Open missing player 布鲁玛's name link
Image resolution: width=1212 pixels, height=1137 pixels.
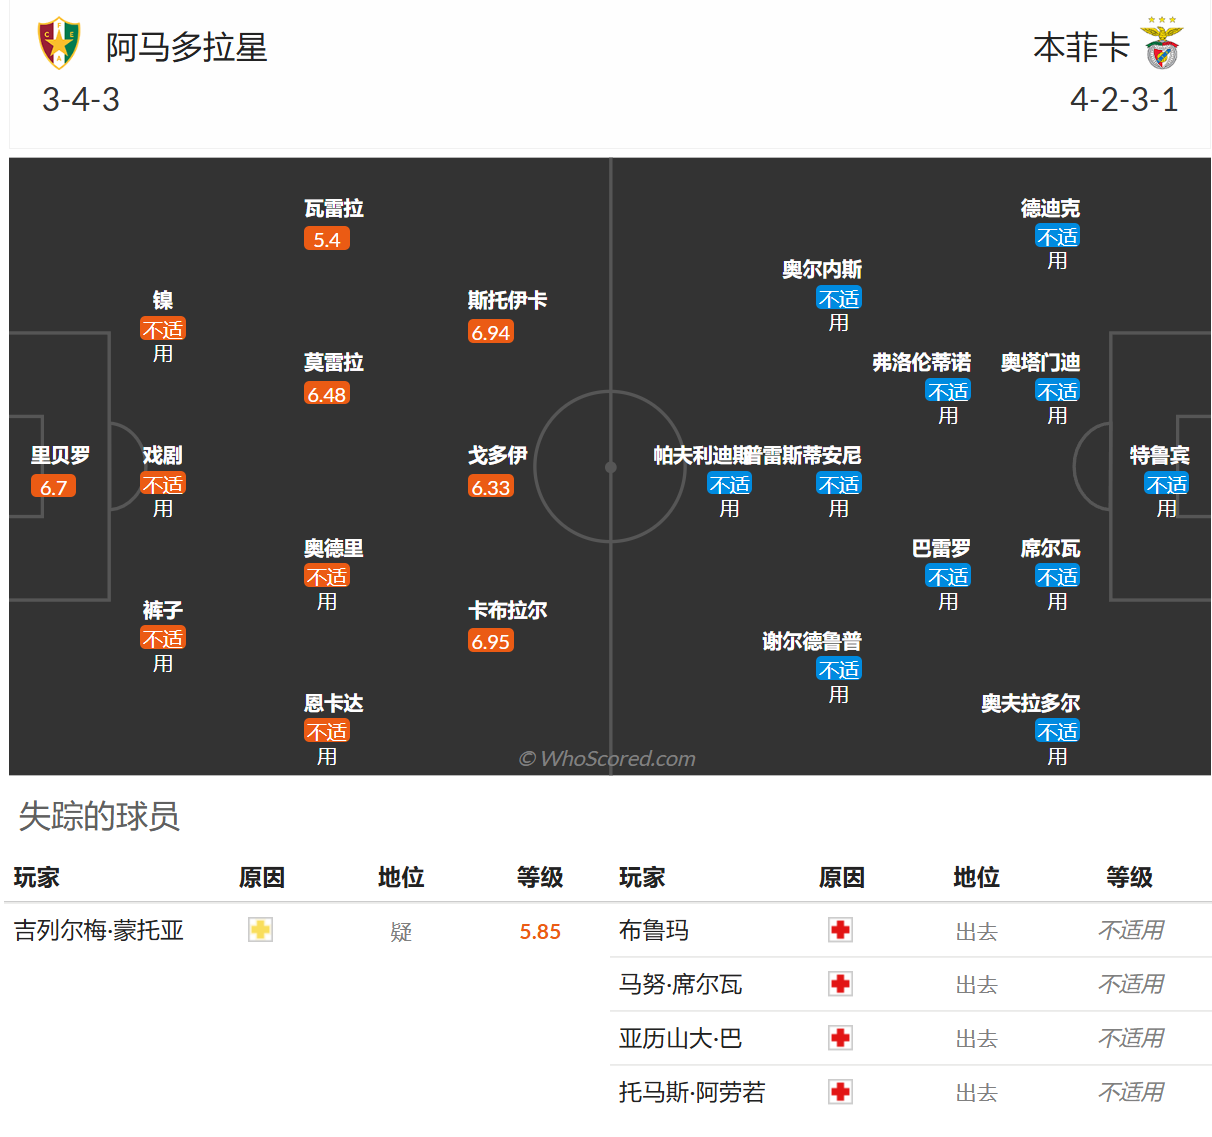click(x=653, y=931)
